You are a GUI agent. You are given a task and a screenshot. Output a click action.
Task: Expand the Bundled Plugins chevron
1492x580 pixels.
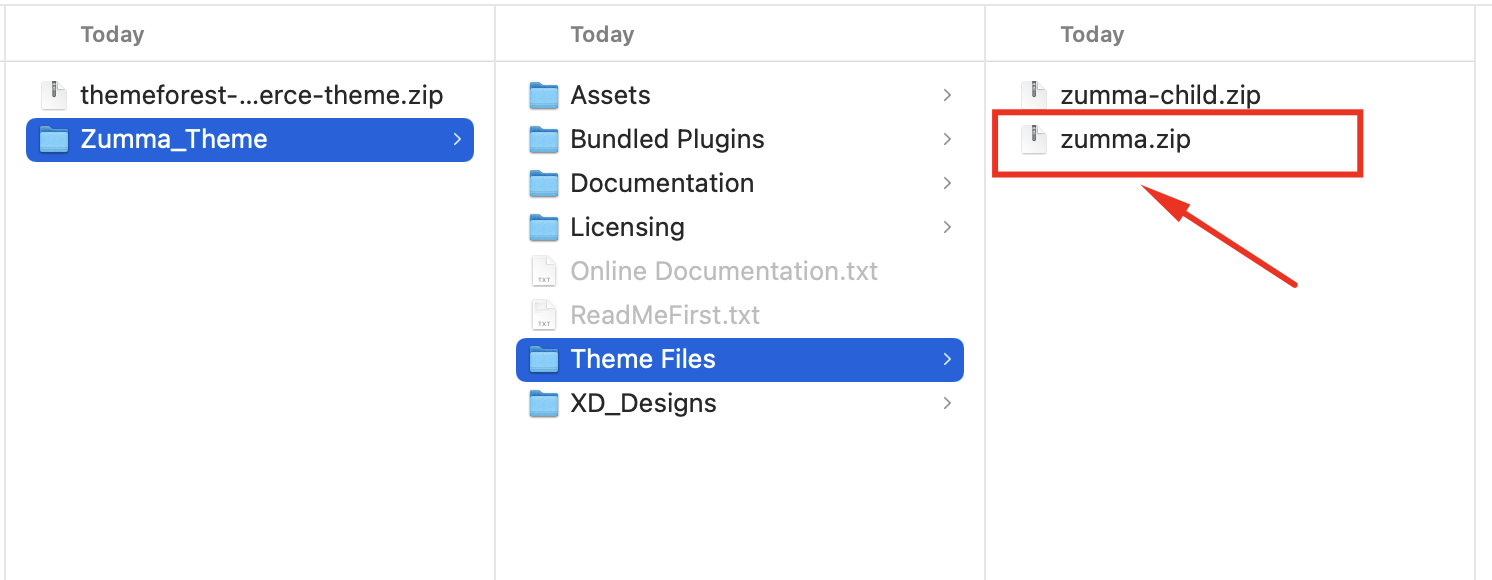pyautogui.click(x=946, y=139)
